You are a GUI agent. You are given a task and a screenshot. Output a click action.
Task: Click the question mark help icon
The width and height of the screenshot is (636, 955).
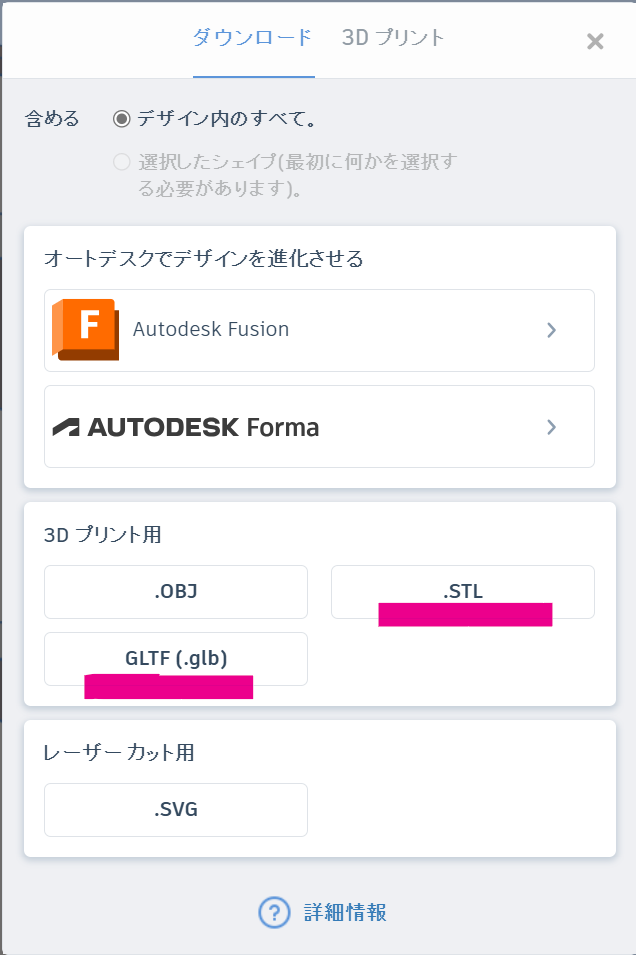pos(274,912)
